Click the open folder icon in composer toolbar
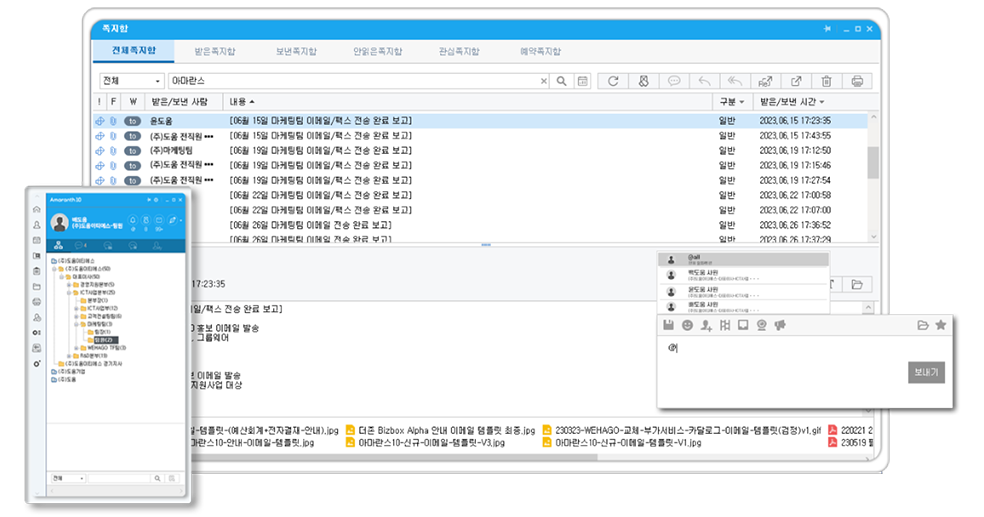Screen dimensions: 984x517 coord(922,325)
